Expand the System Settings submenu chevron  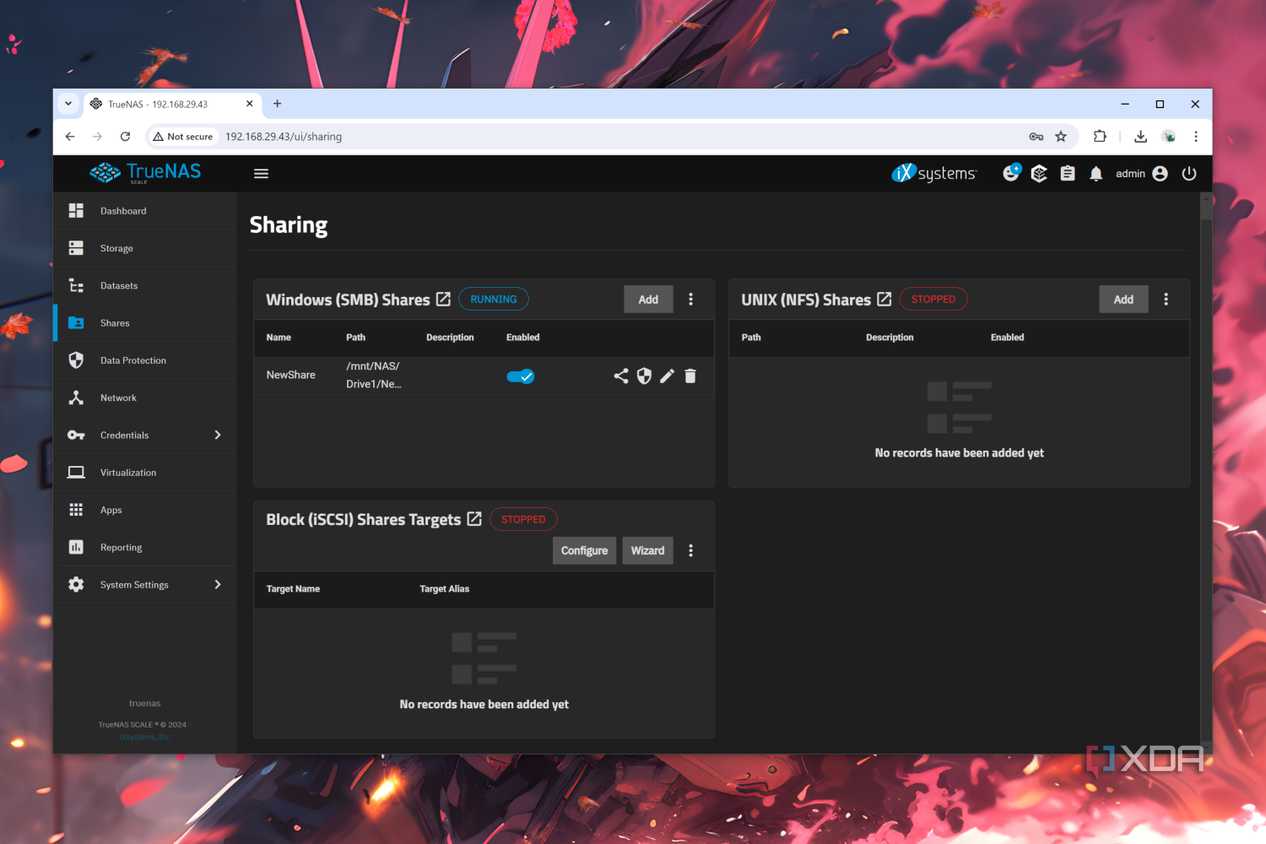[x=217, y=585]
